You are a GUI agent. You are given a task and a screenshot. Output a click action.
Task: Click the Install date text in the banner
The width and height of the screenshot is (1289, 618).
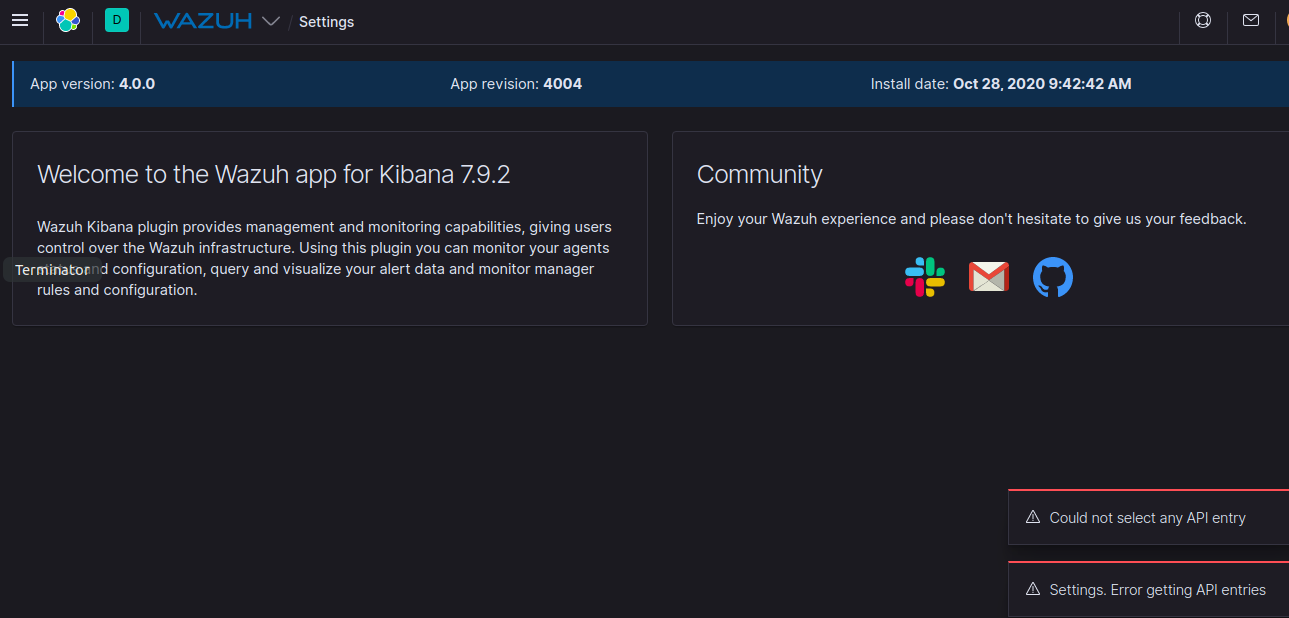1001,83
